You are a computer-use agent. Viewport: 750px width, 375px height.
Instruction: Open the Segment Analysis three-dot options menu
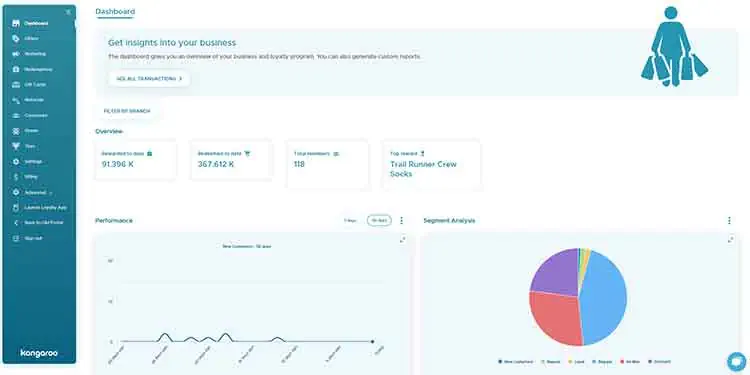click(729, 221)
